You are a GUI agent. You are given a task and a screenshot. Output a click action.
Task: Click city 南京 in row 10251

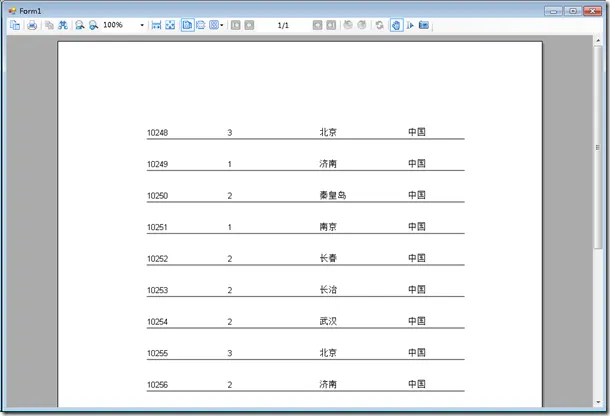pos(328,227)
